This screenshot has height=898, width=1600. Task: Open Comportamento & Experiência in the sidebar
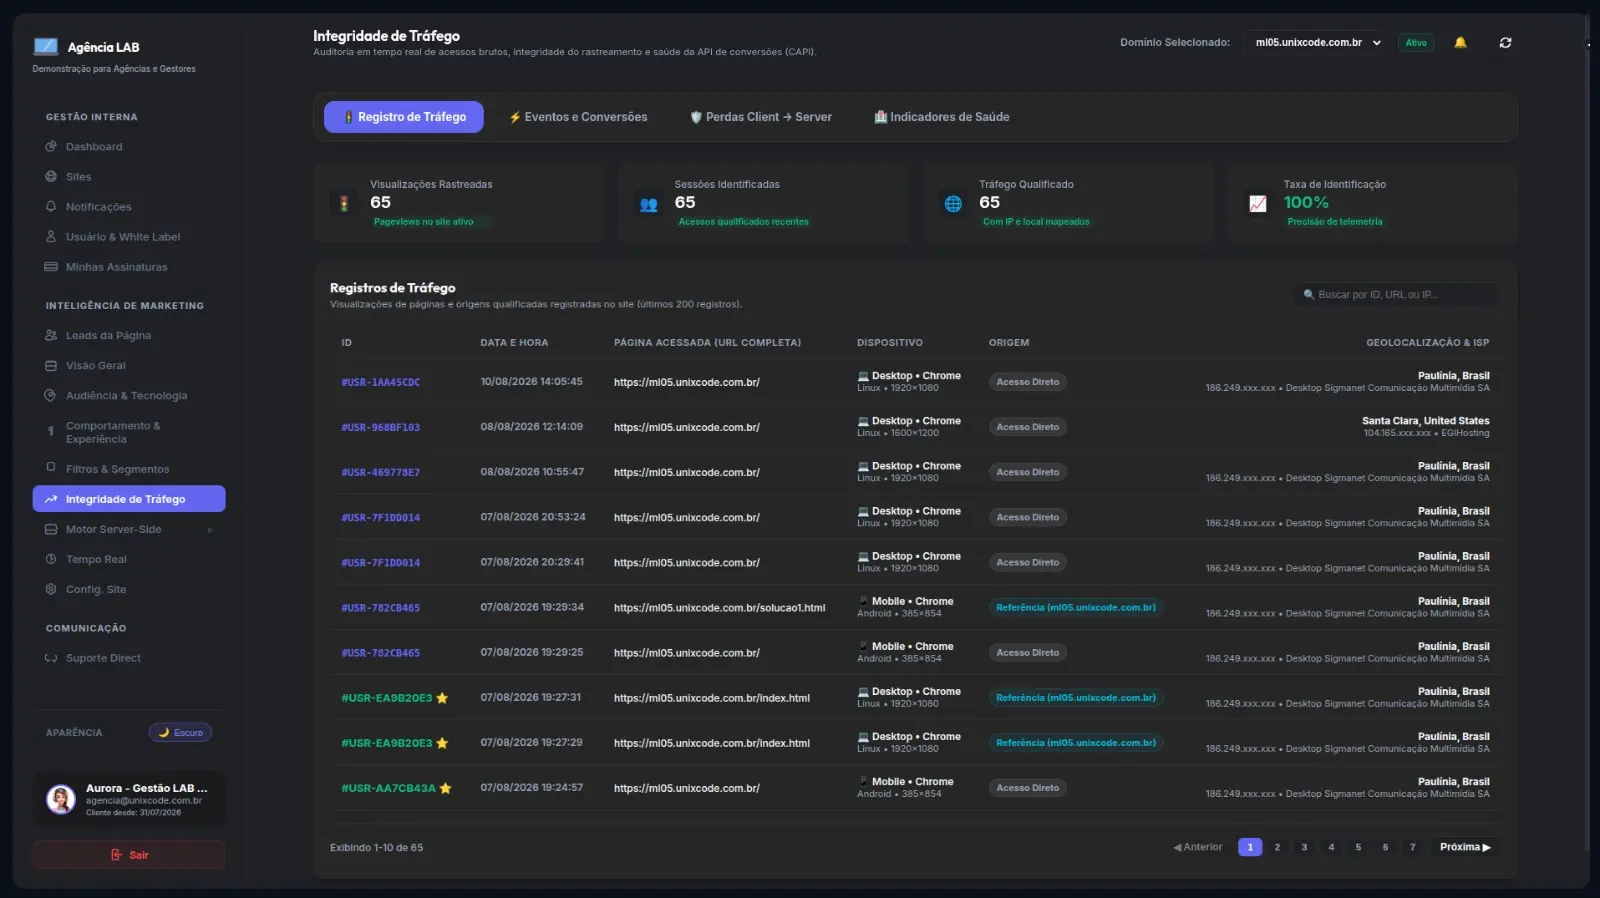click(129, 433)
